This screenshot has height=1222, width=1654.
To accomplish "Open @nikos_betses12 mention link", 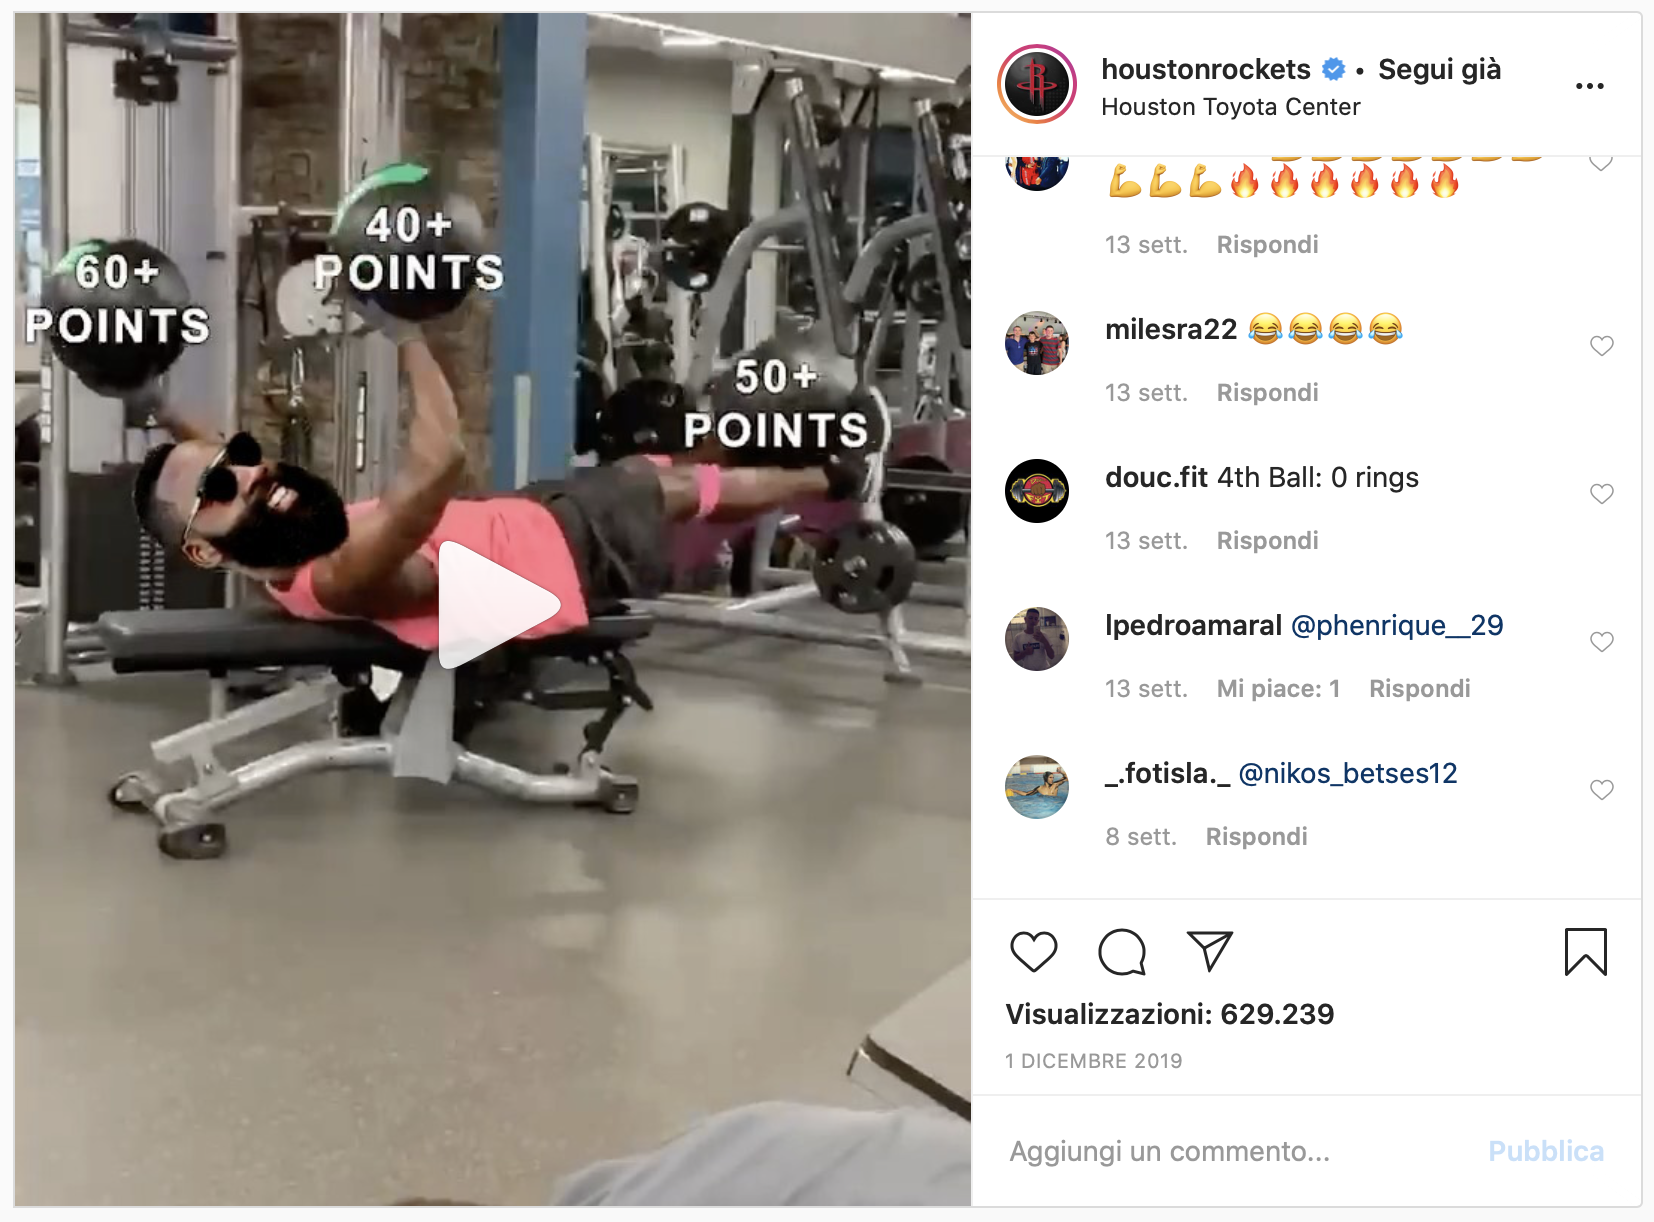I will pyautogui.click(x=1347, y=774).
